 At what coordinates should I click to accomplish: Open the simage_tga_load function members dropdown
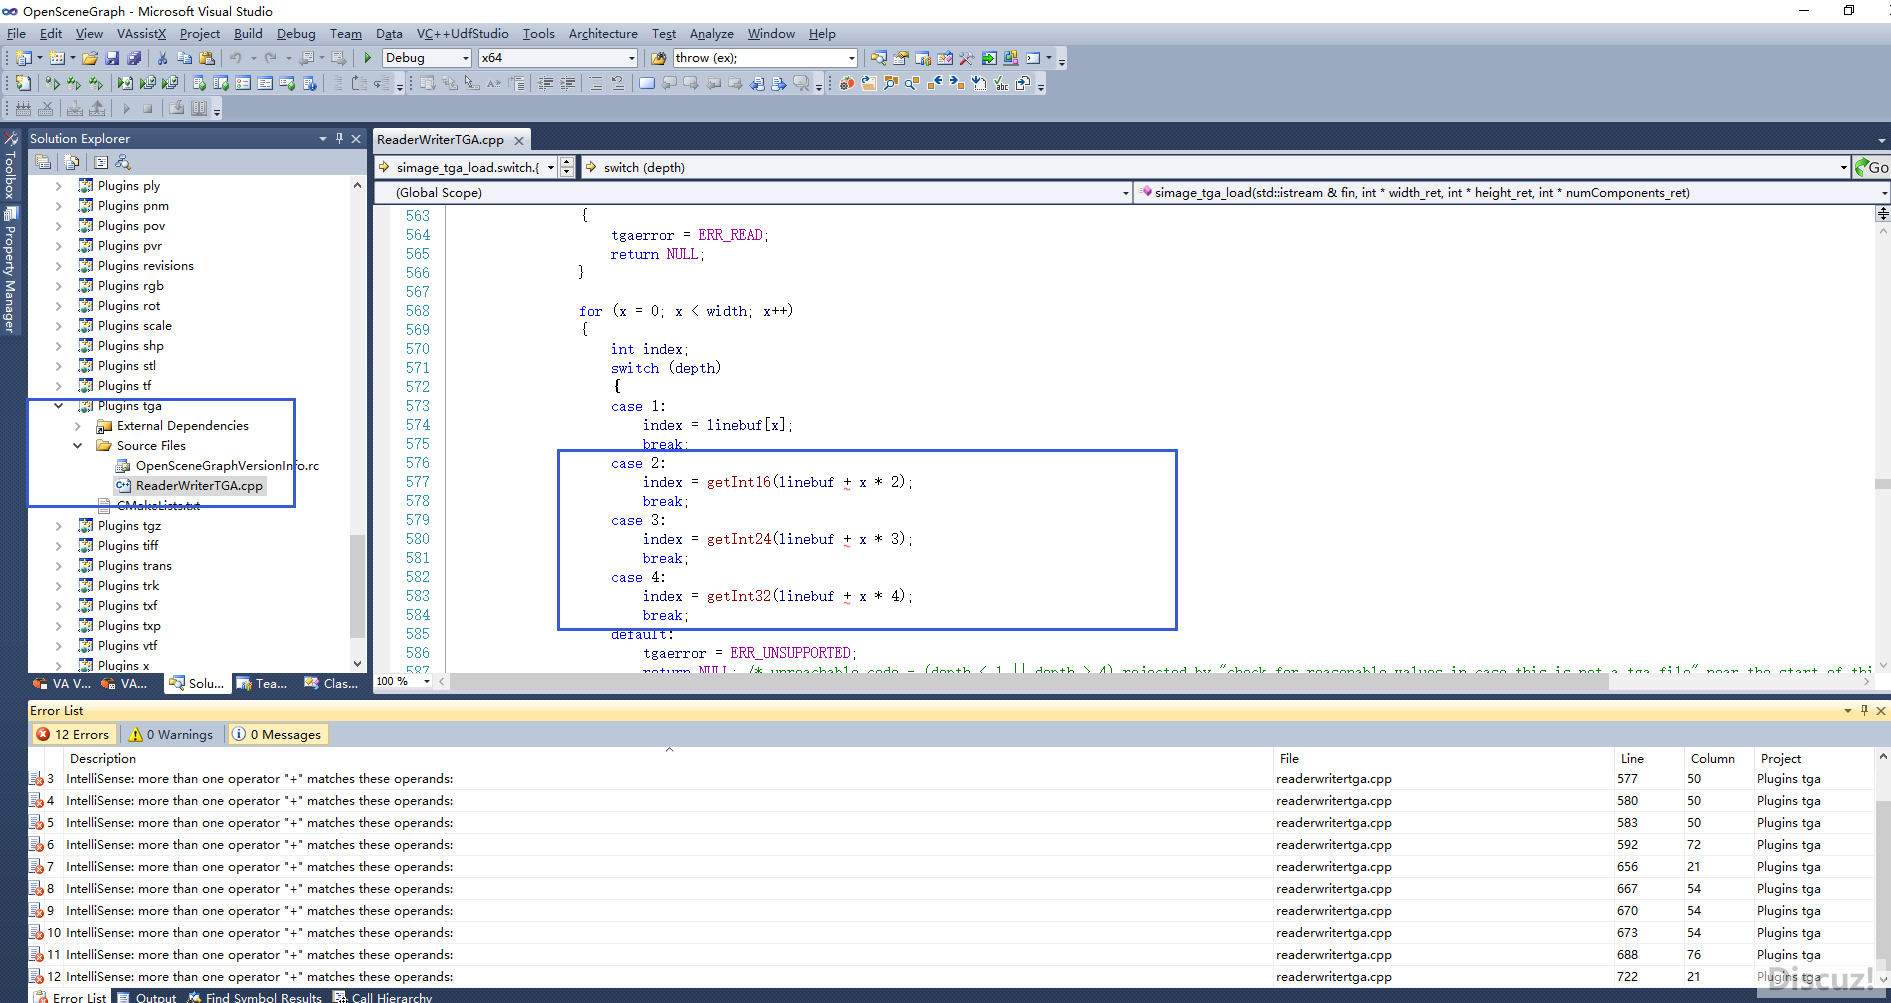coord(1884,193)
